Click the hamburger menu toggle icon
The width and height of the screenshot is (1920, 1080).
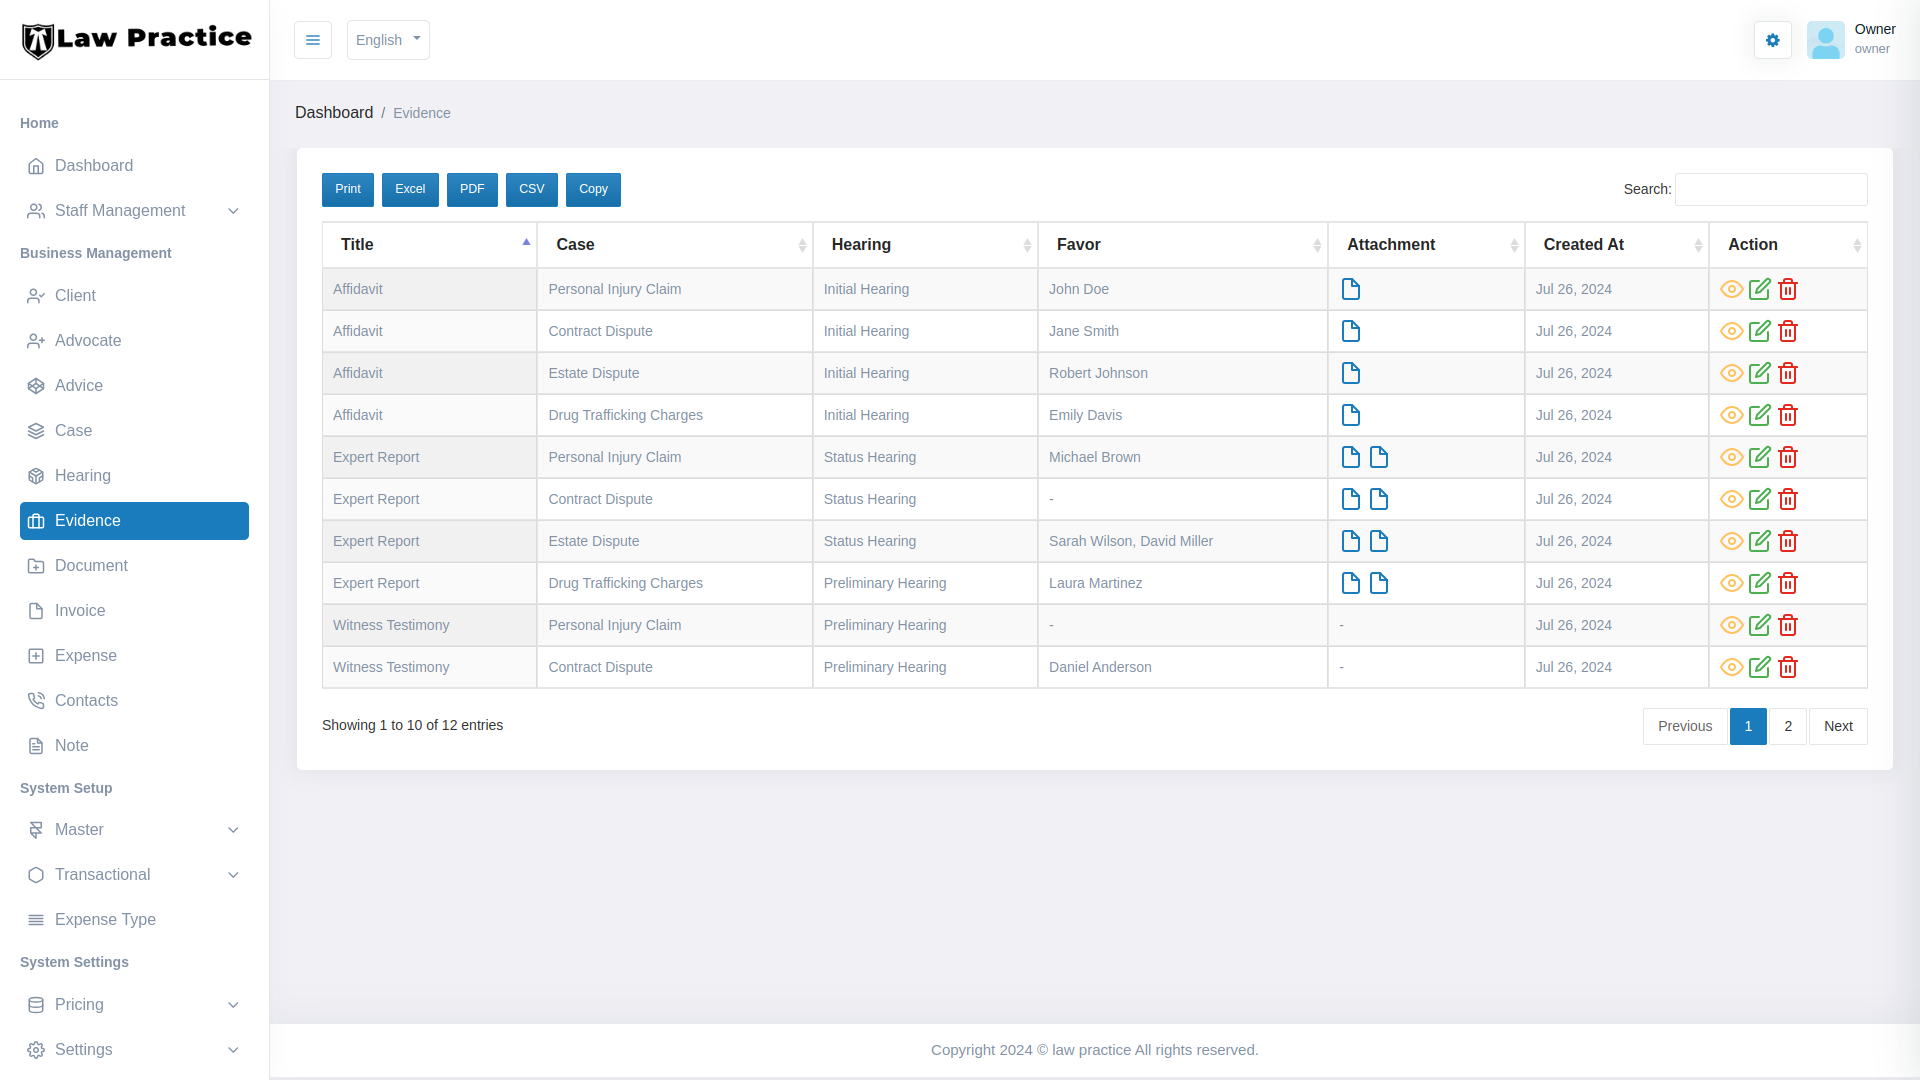coord(312,40)
